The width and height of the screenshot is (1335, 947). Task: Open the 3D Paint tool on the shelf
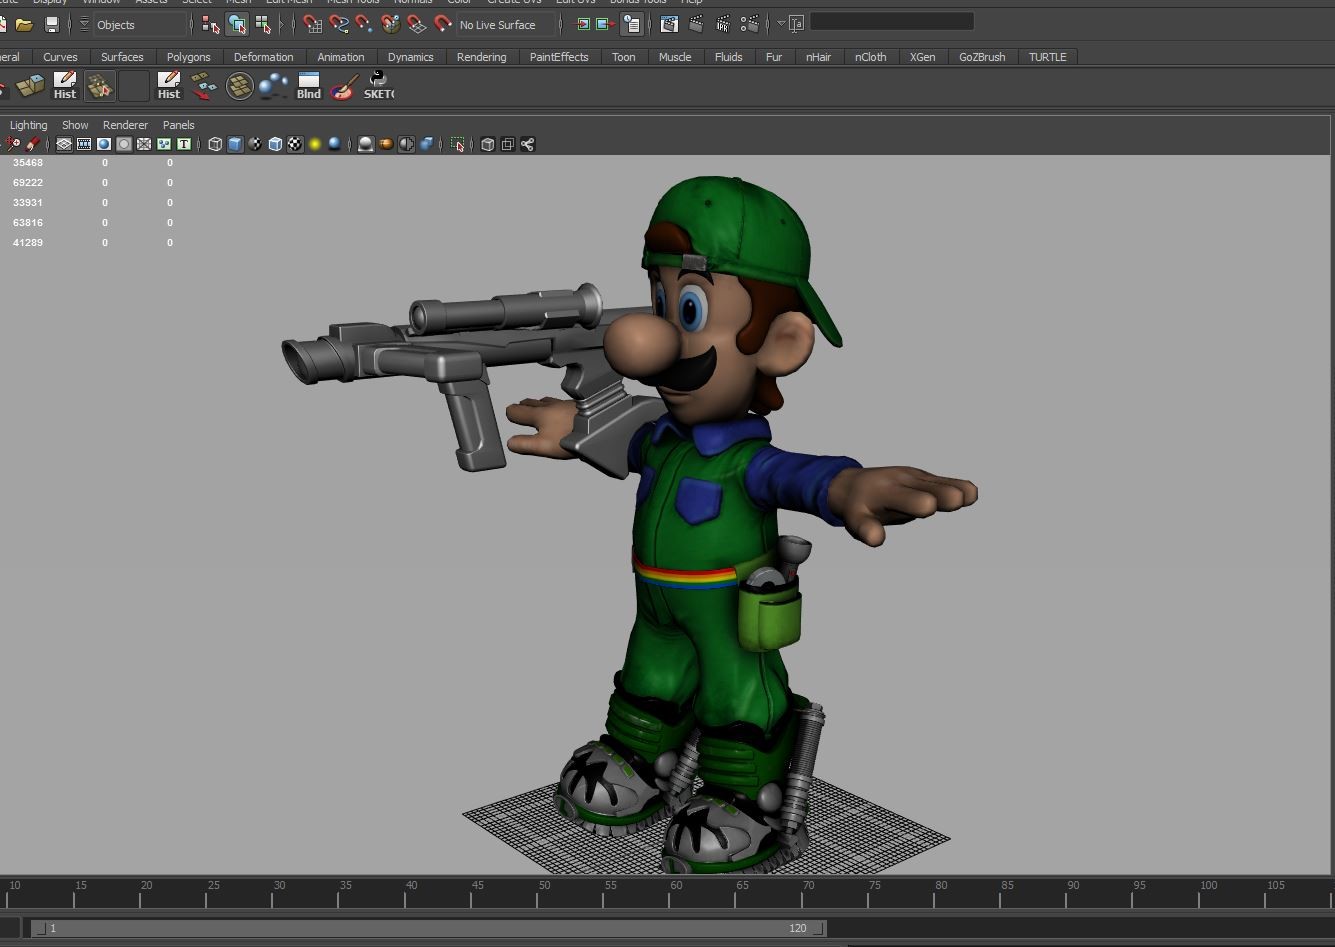[343, 85]
